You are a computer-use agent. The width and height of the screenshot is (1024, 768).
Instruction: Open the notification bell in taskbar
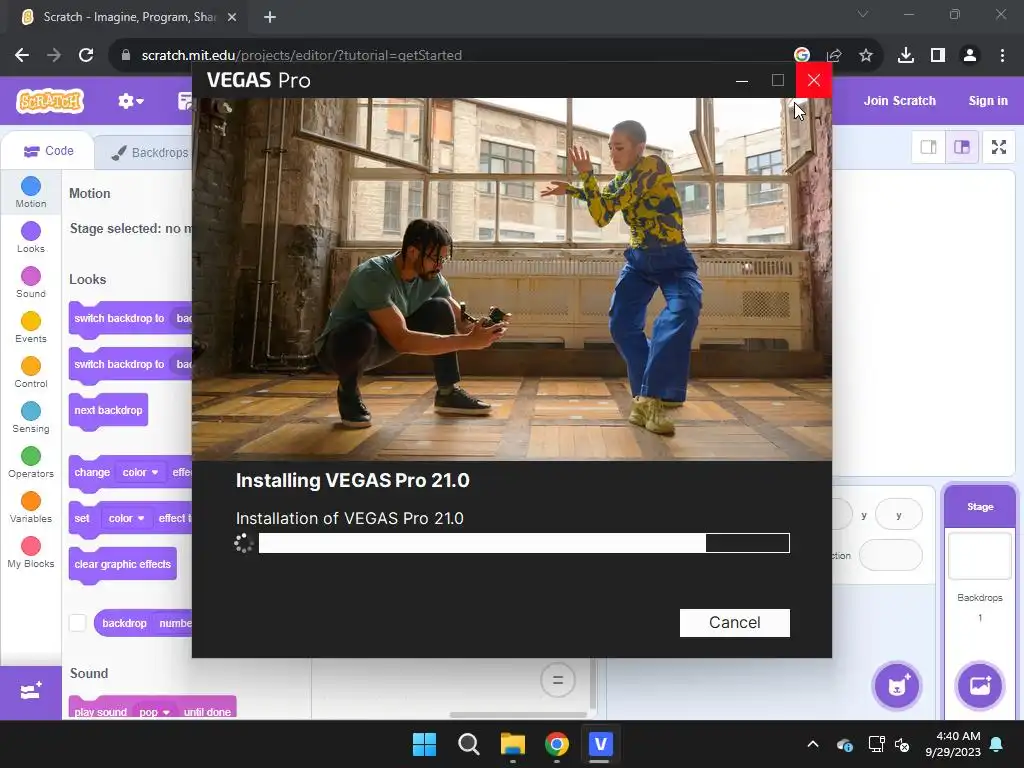coord(997,744)
